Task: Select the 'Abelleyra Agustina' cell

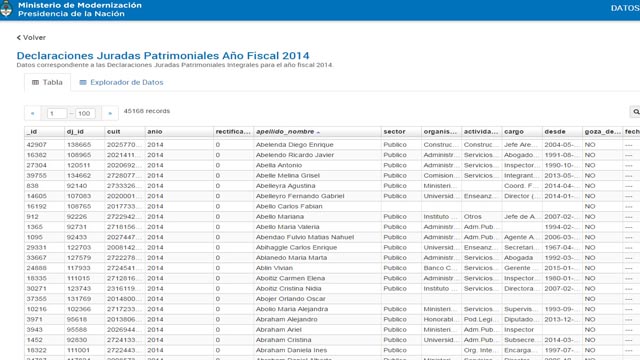Action: click(x=318, y=186)
